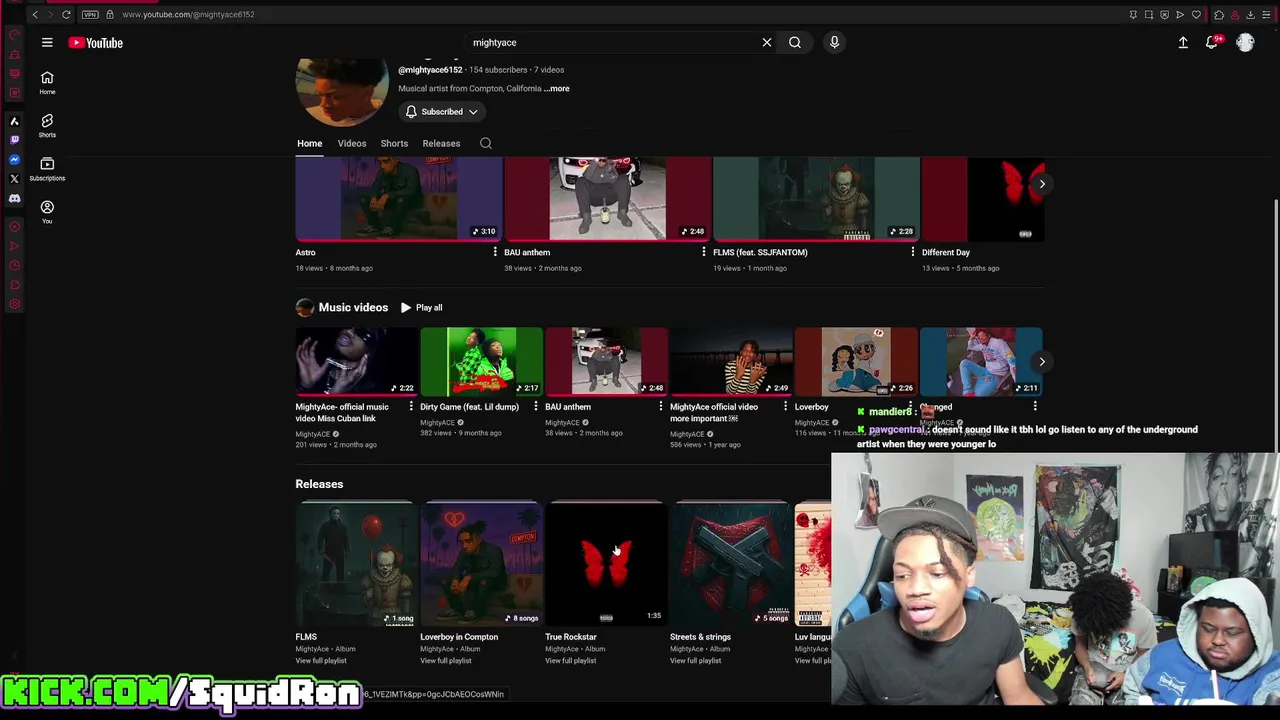Click Play all for Music videos
Viewport: 1280px width, 720px height.
click(x=421, y=308)
